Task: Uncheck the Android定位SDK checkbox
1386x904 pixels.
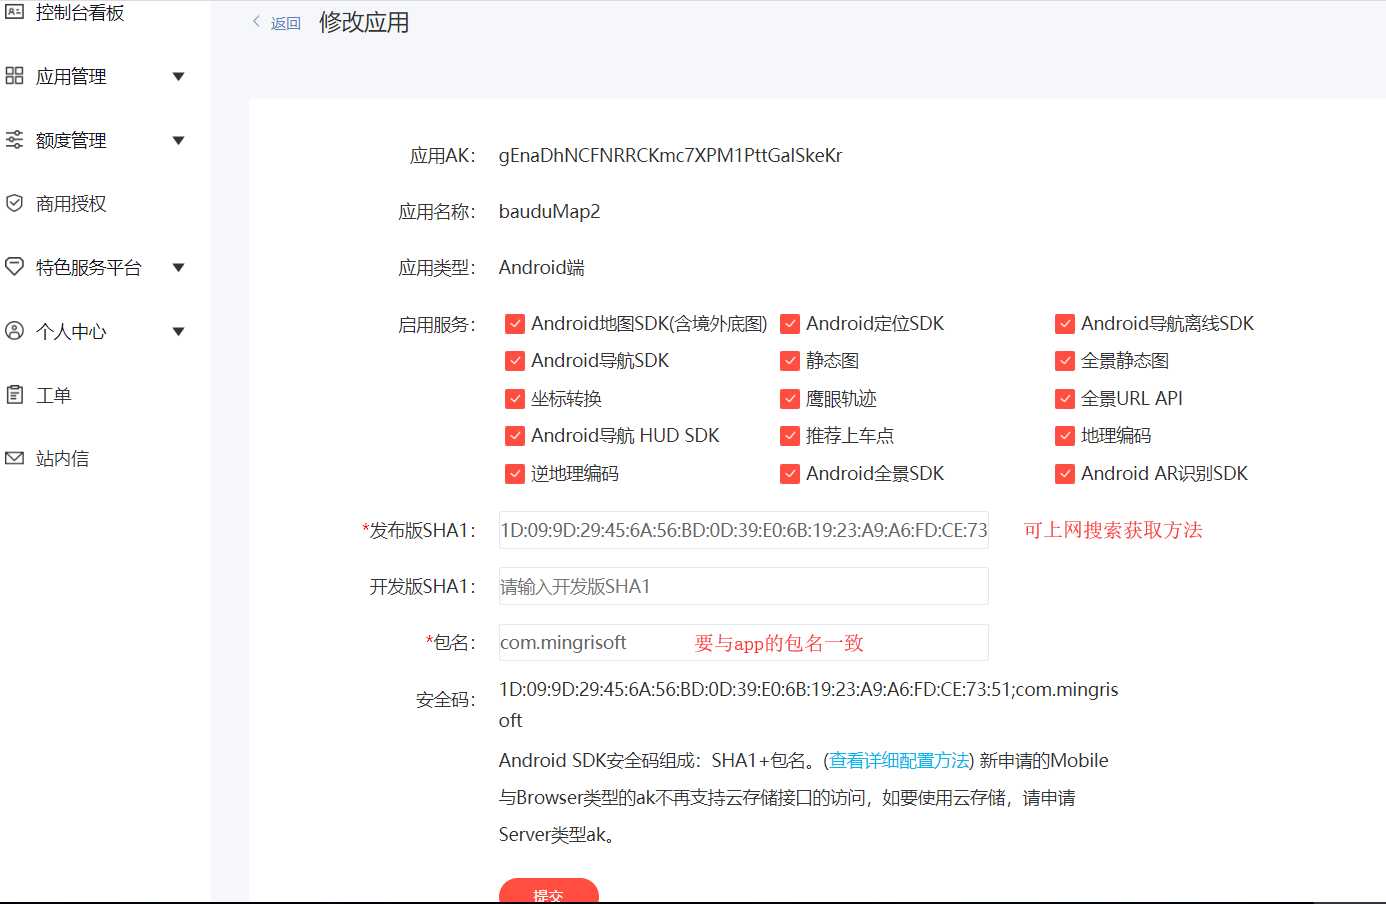Action: click(x=790, y=324)
